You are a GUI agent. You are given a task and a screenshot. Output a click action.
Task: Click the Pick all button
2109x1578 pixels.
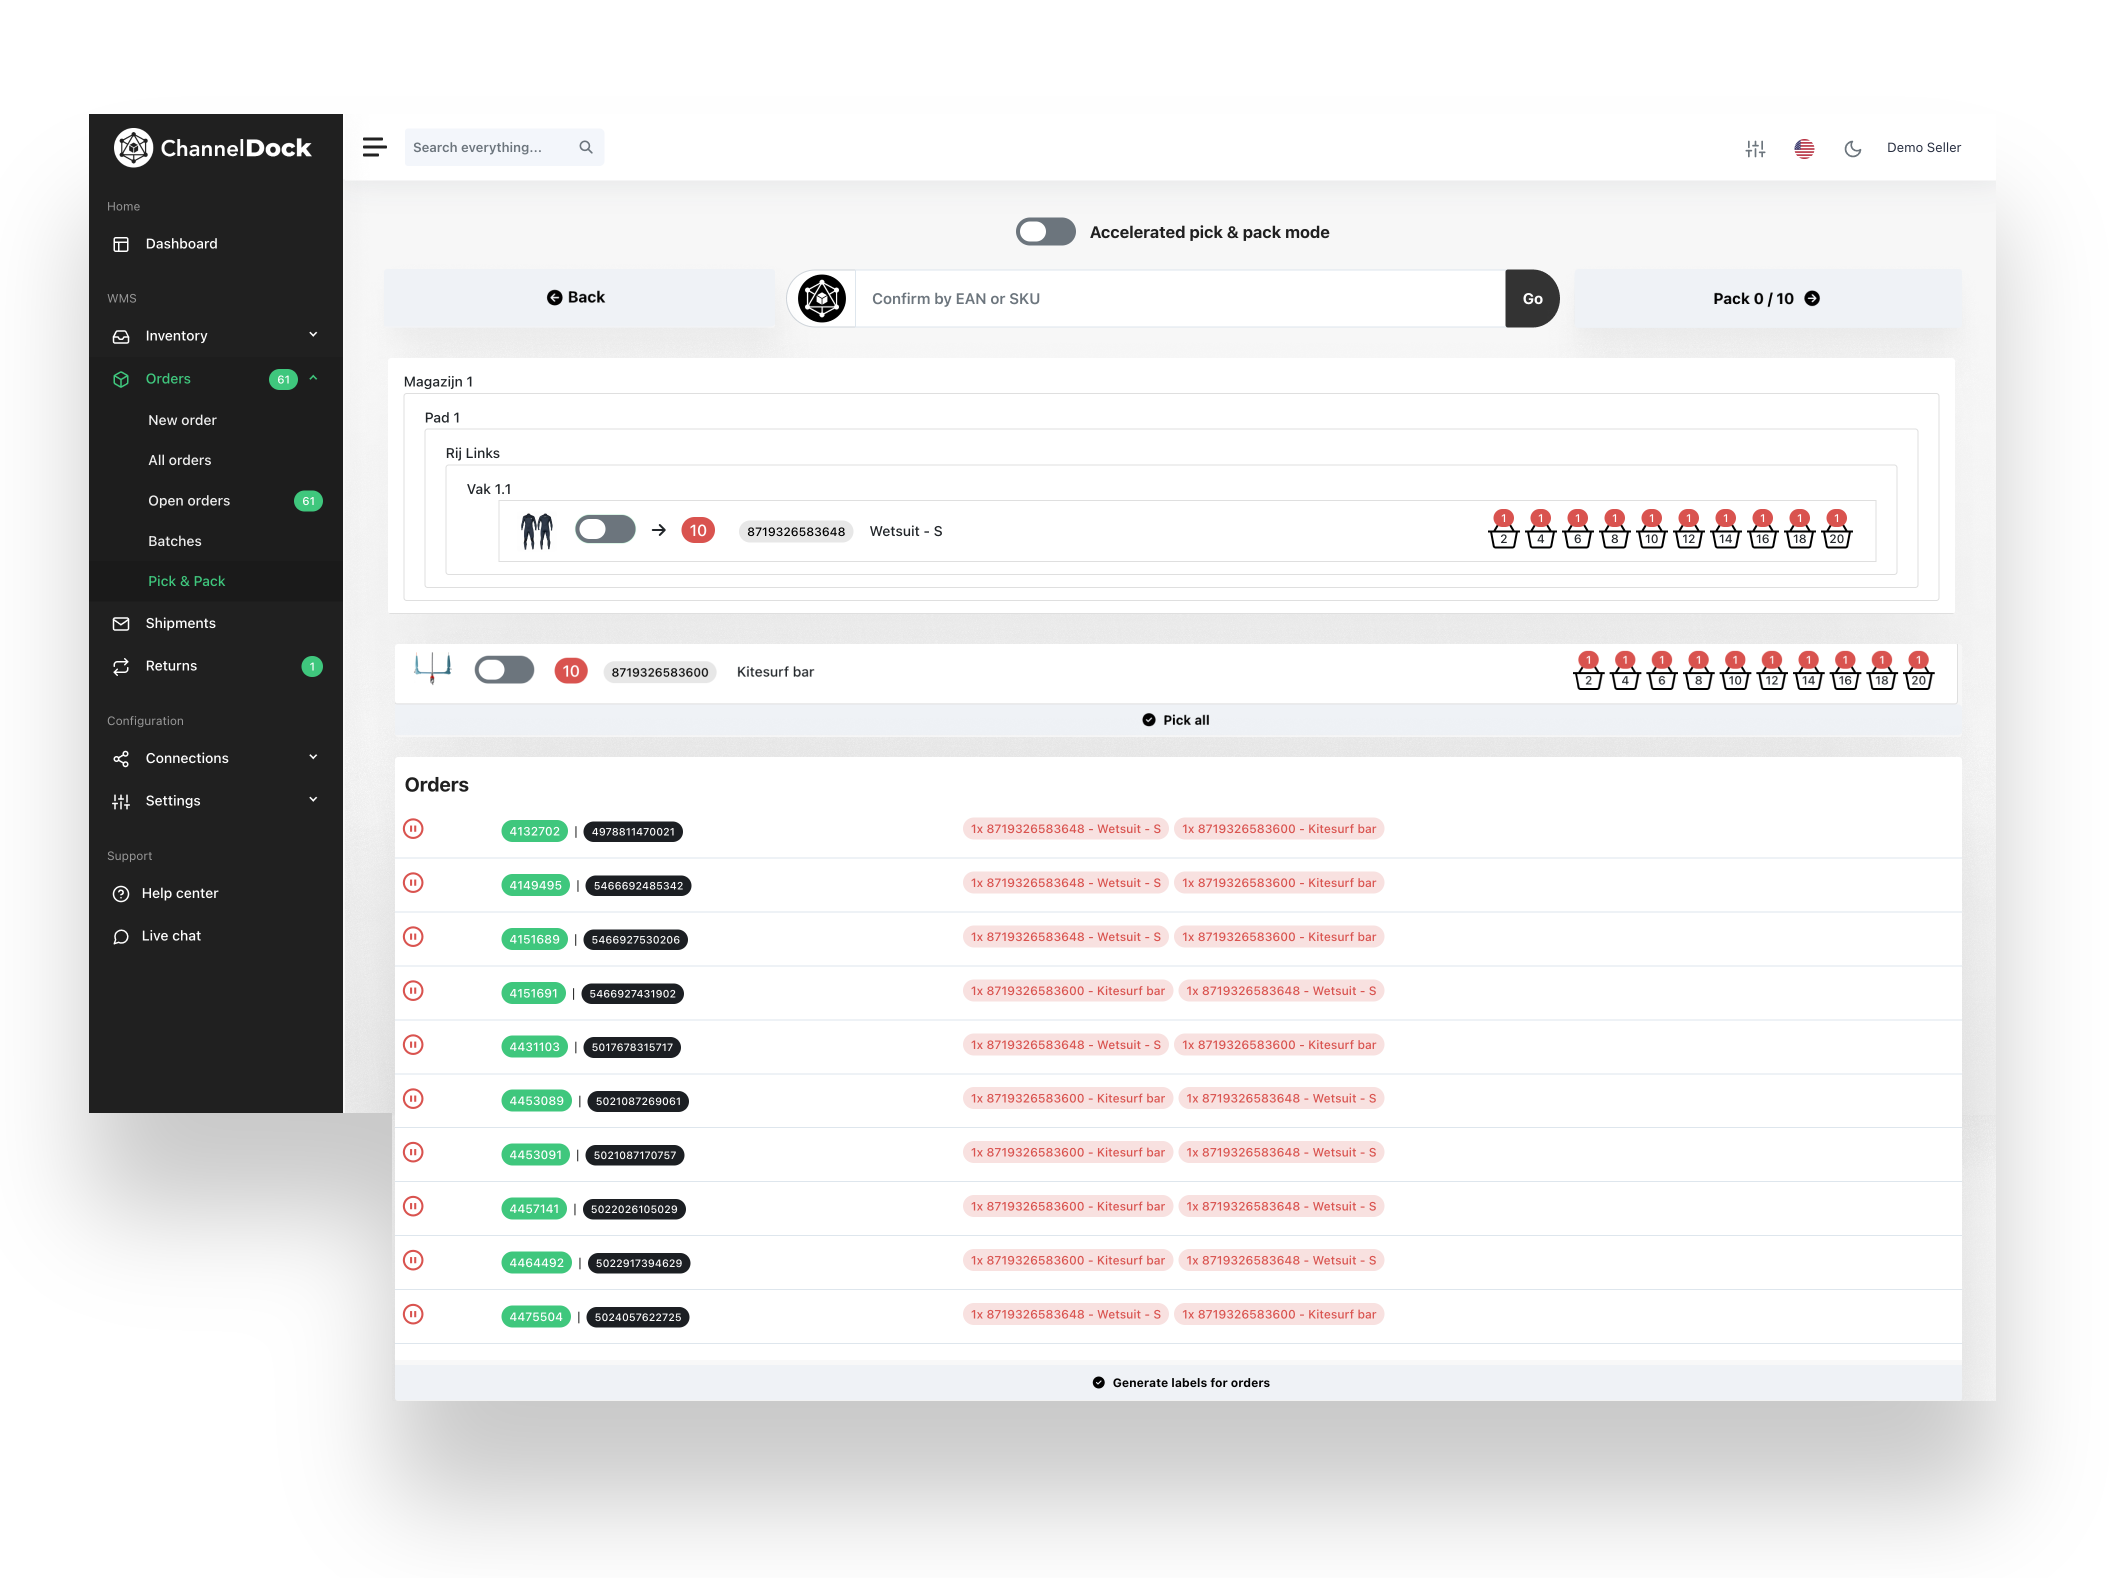point(1175,719)
